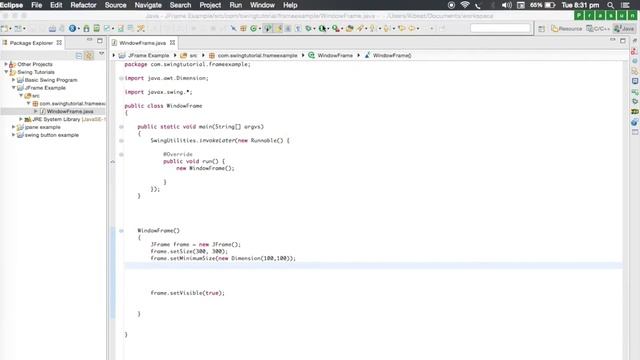Click the green New Java Class icon
This screenshot has width=640, height=360.
tap(253, 28)
